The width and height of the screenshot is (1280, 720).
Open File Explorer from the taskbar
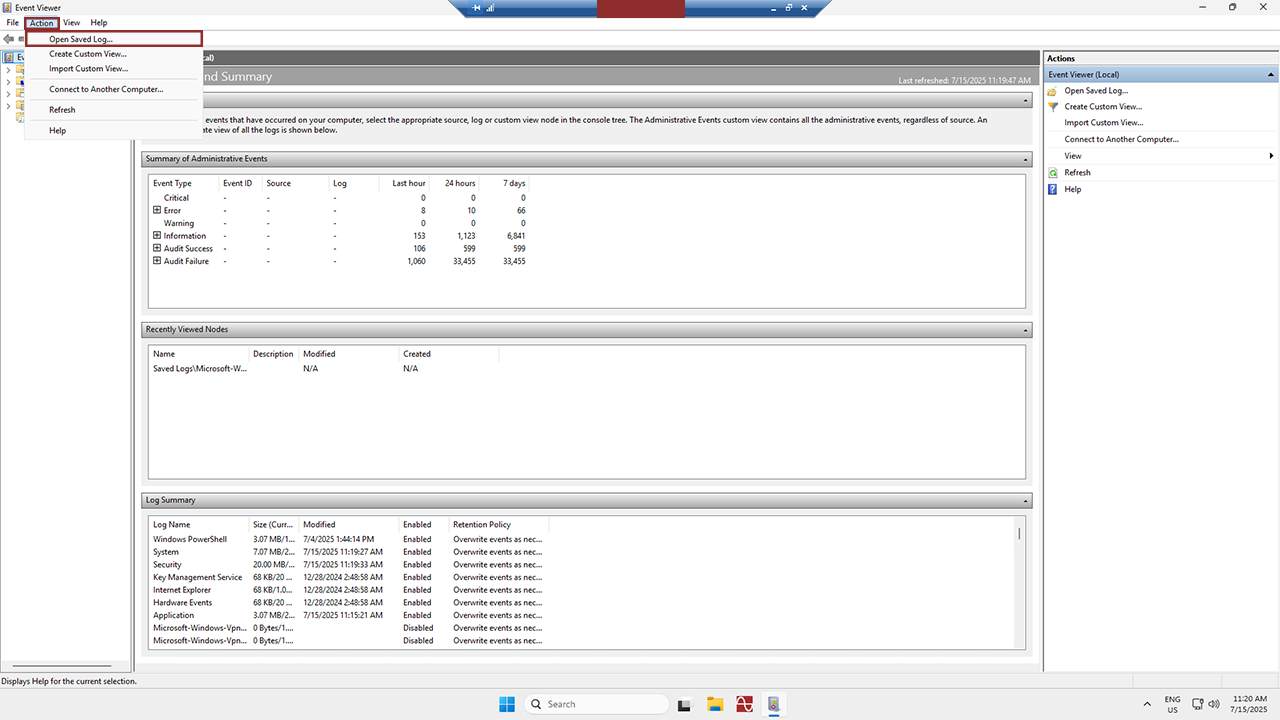point(715,704)
